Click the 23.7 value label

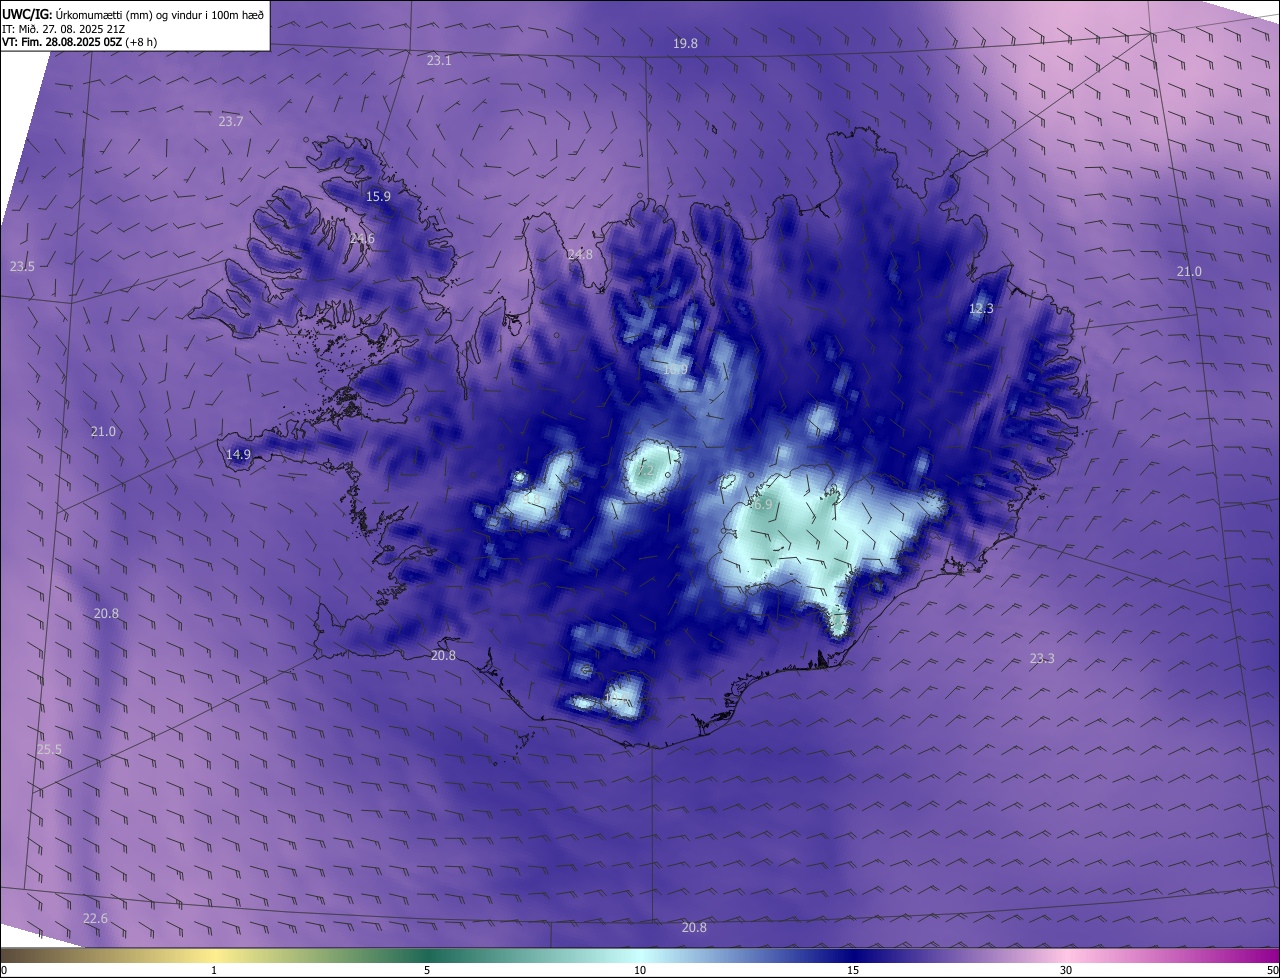(230, 121)
